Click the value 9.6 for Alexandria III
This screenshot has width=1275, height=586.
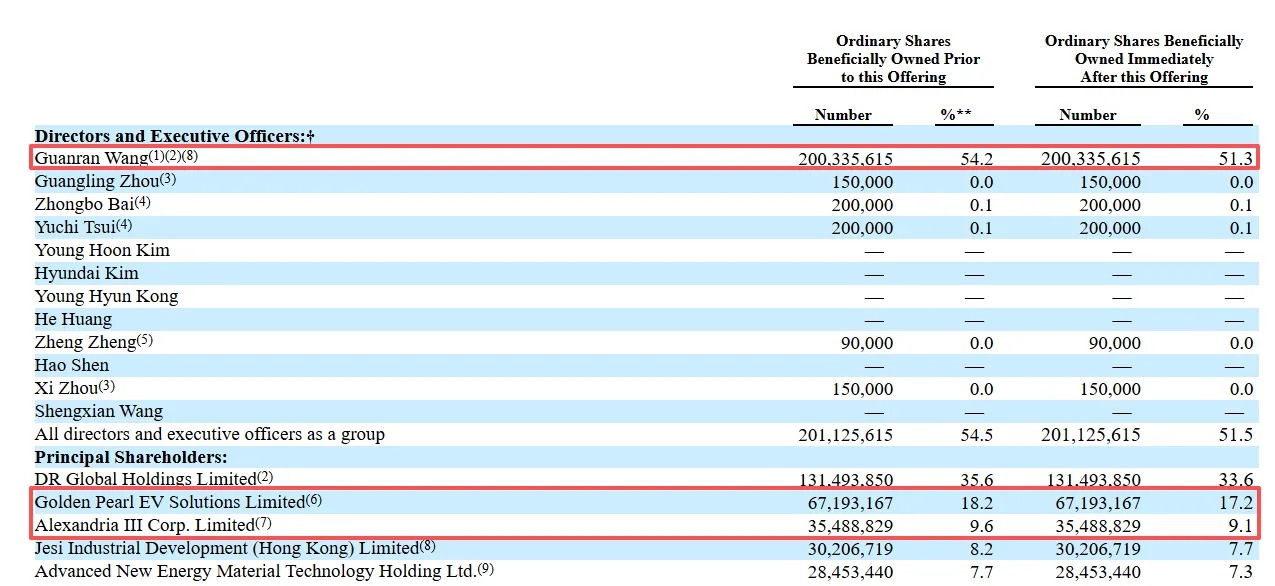click(982, 526)
